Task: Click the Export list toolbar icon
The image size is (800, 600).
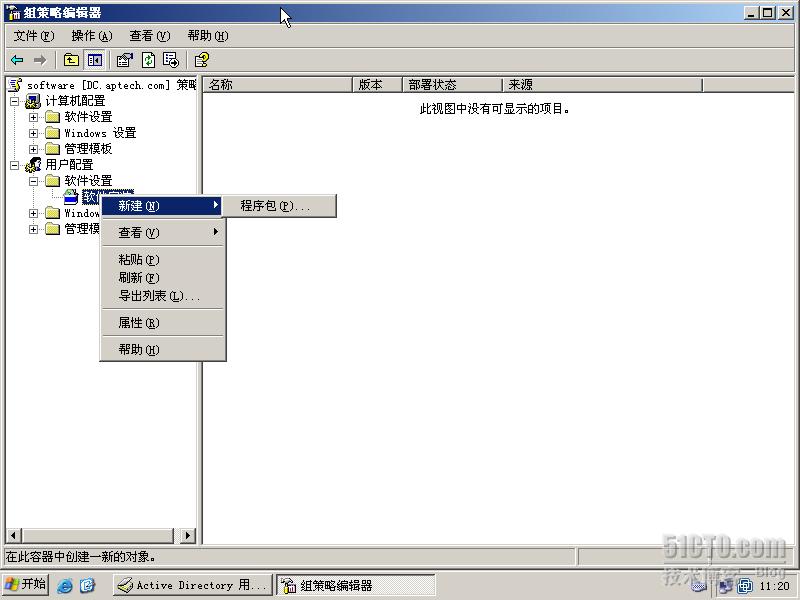Action: [x=171, y=60]
